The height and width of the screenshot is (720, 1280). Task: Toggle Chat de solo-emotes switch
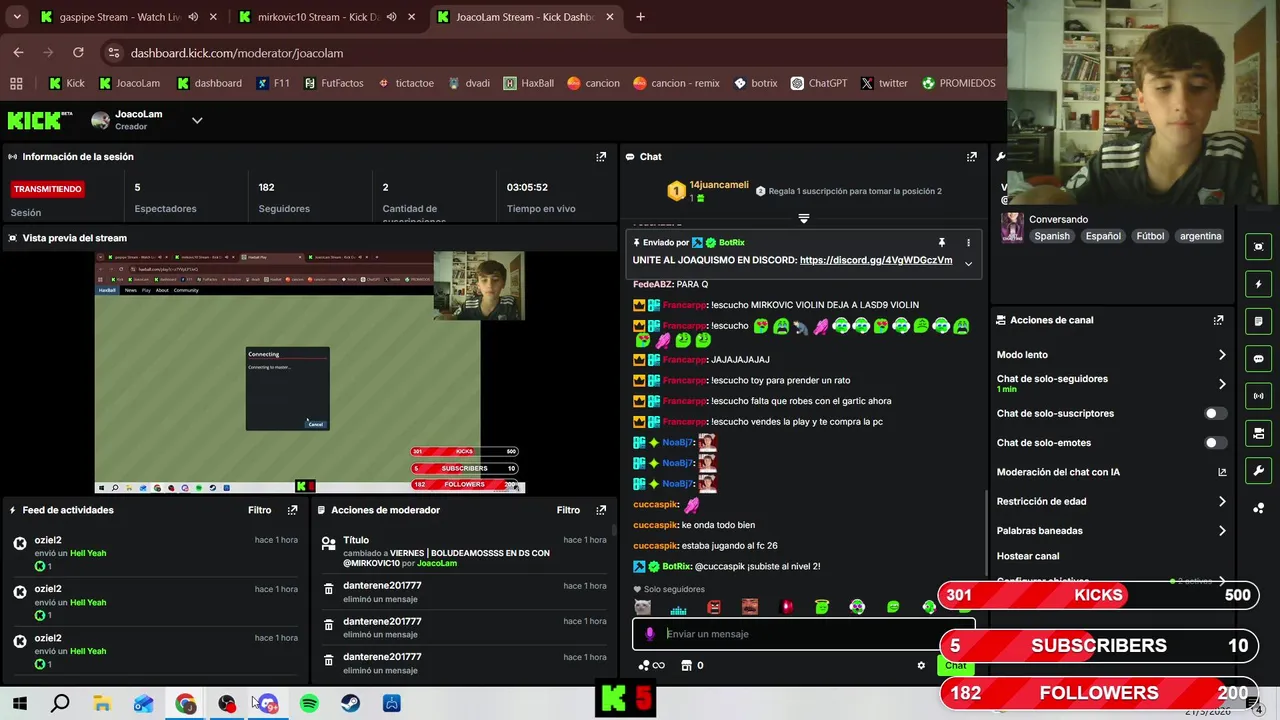[1215, 443]
